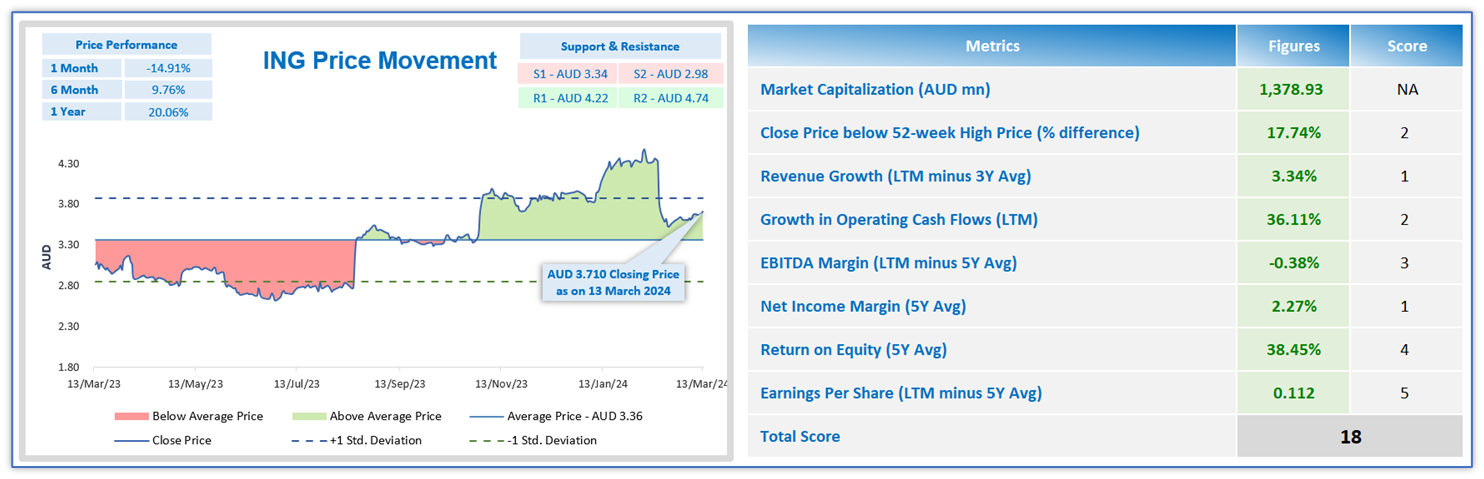Screen dimensions: 1484x479
Task: Click the -1 Std. Deviation legend entry
Action: pyautogui.click(x=532, y=440)
